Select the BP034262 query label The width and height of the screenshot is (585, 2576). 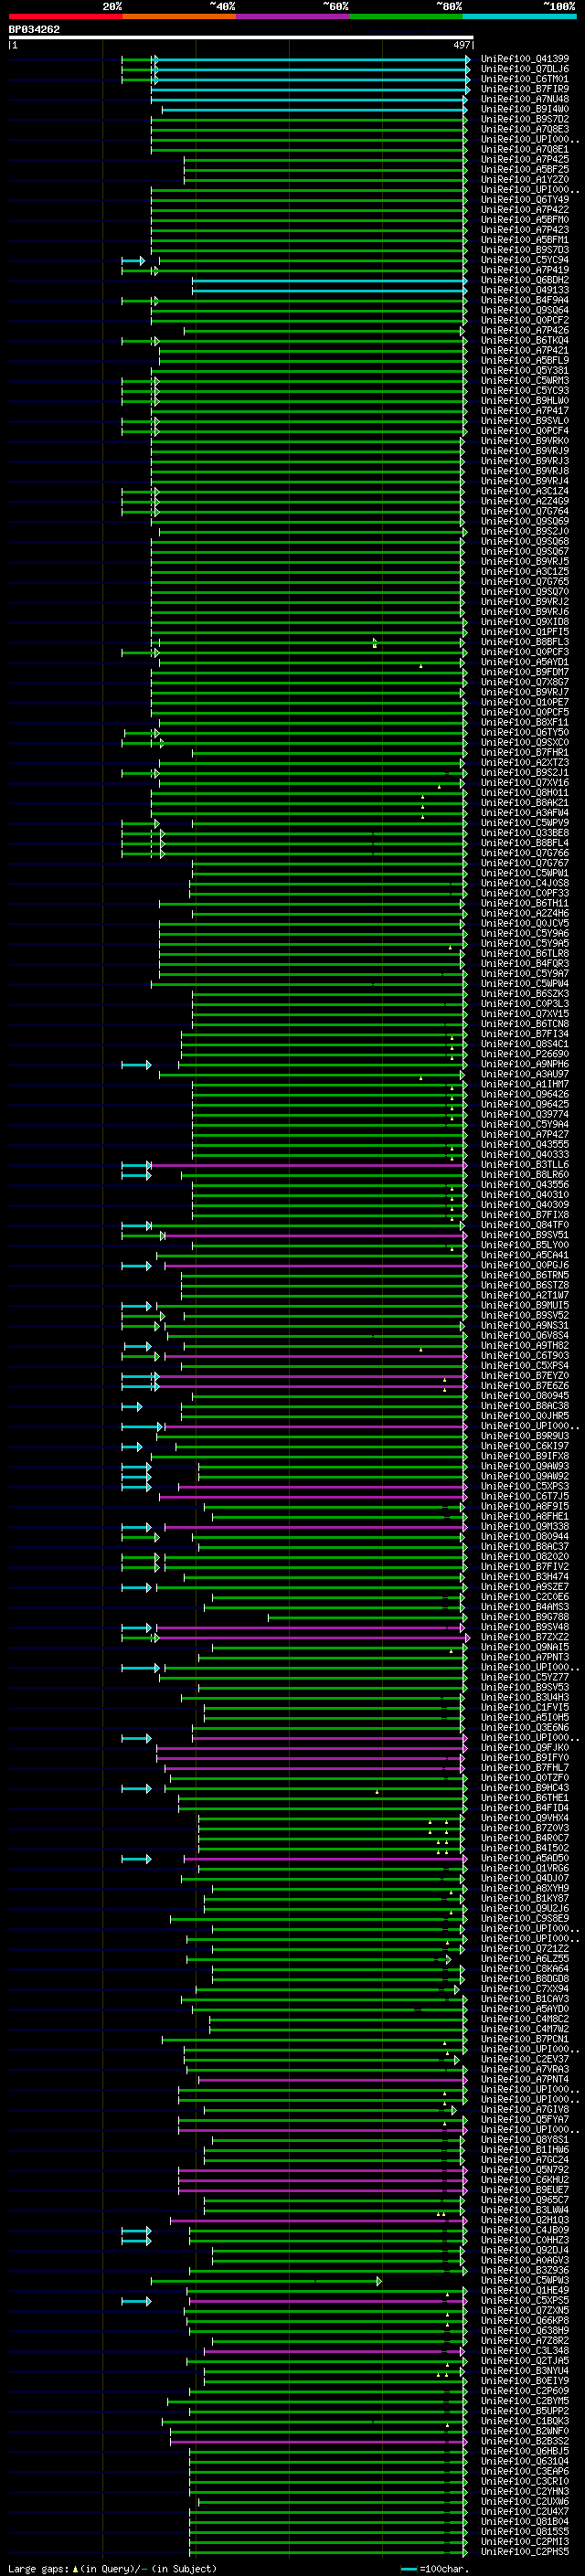(x=34, y=30)
